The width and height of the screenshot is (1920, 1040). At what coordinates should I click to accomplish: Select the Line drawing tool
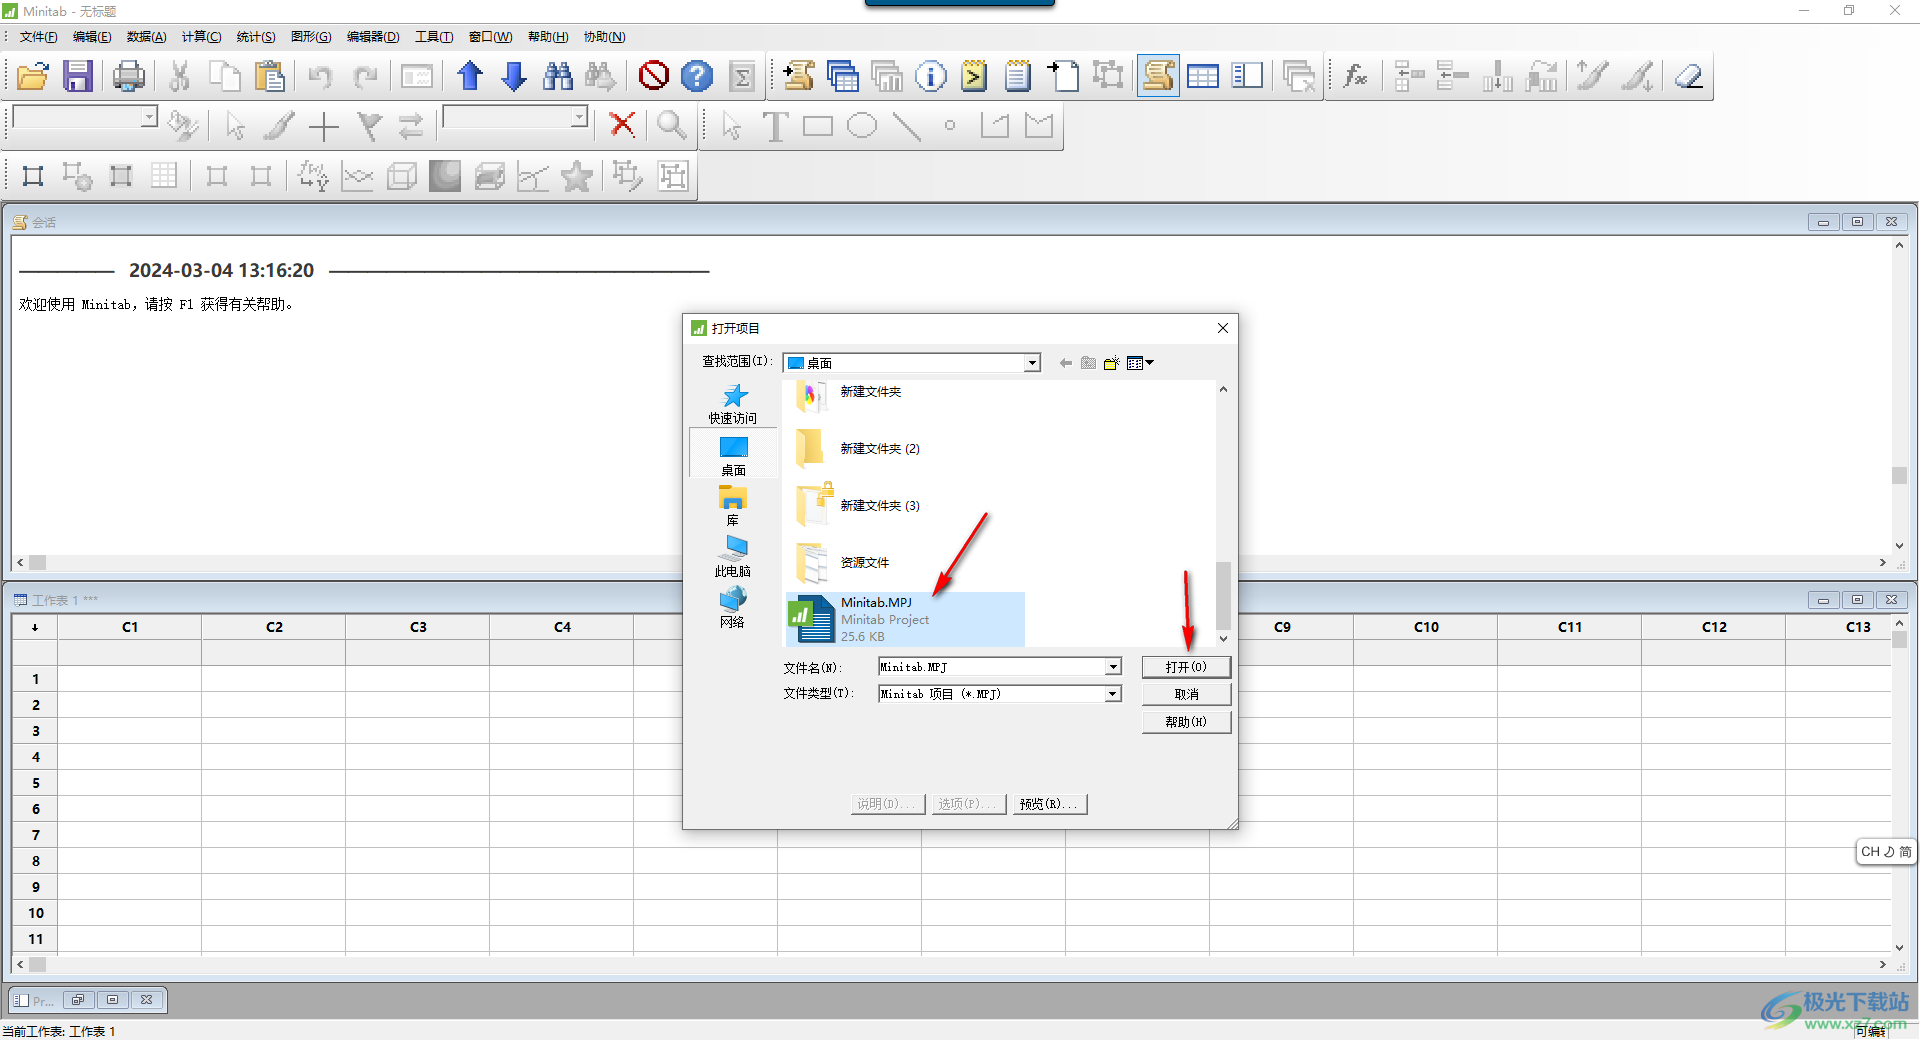click(906, 126)
